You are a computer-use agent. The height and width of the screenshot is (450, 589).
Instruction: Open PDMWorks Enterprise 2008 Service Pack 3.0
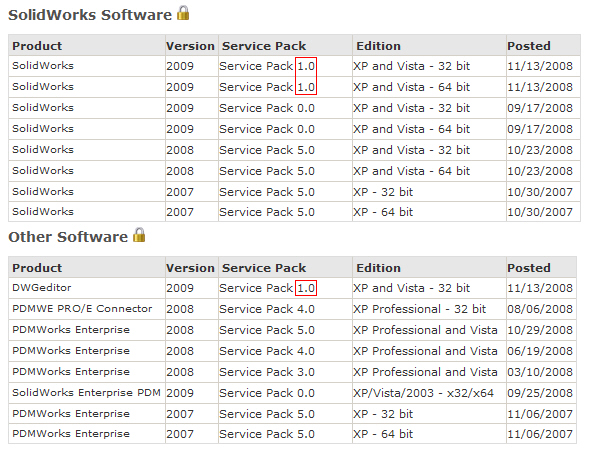pyautogui.click(x=267, y=372)
